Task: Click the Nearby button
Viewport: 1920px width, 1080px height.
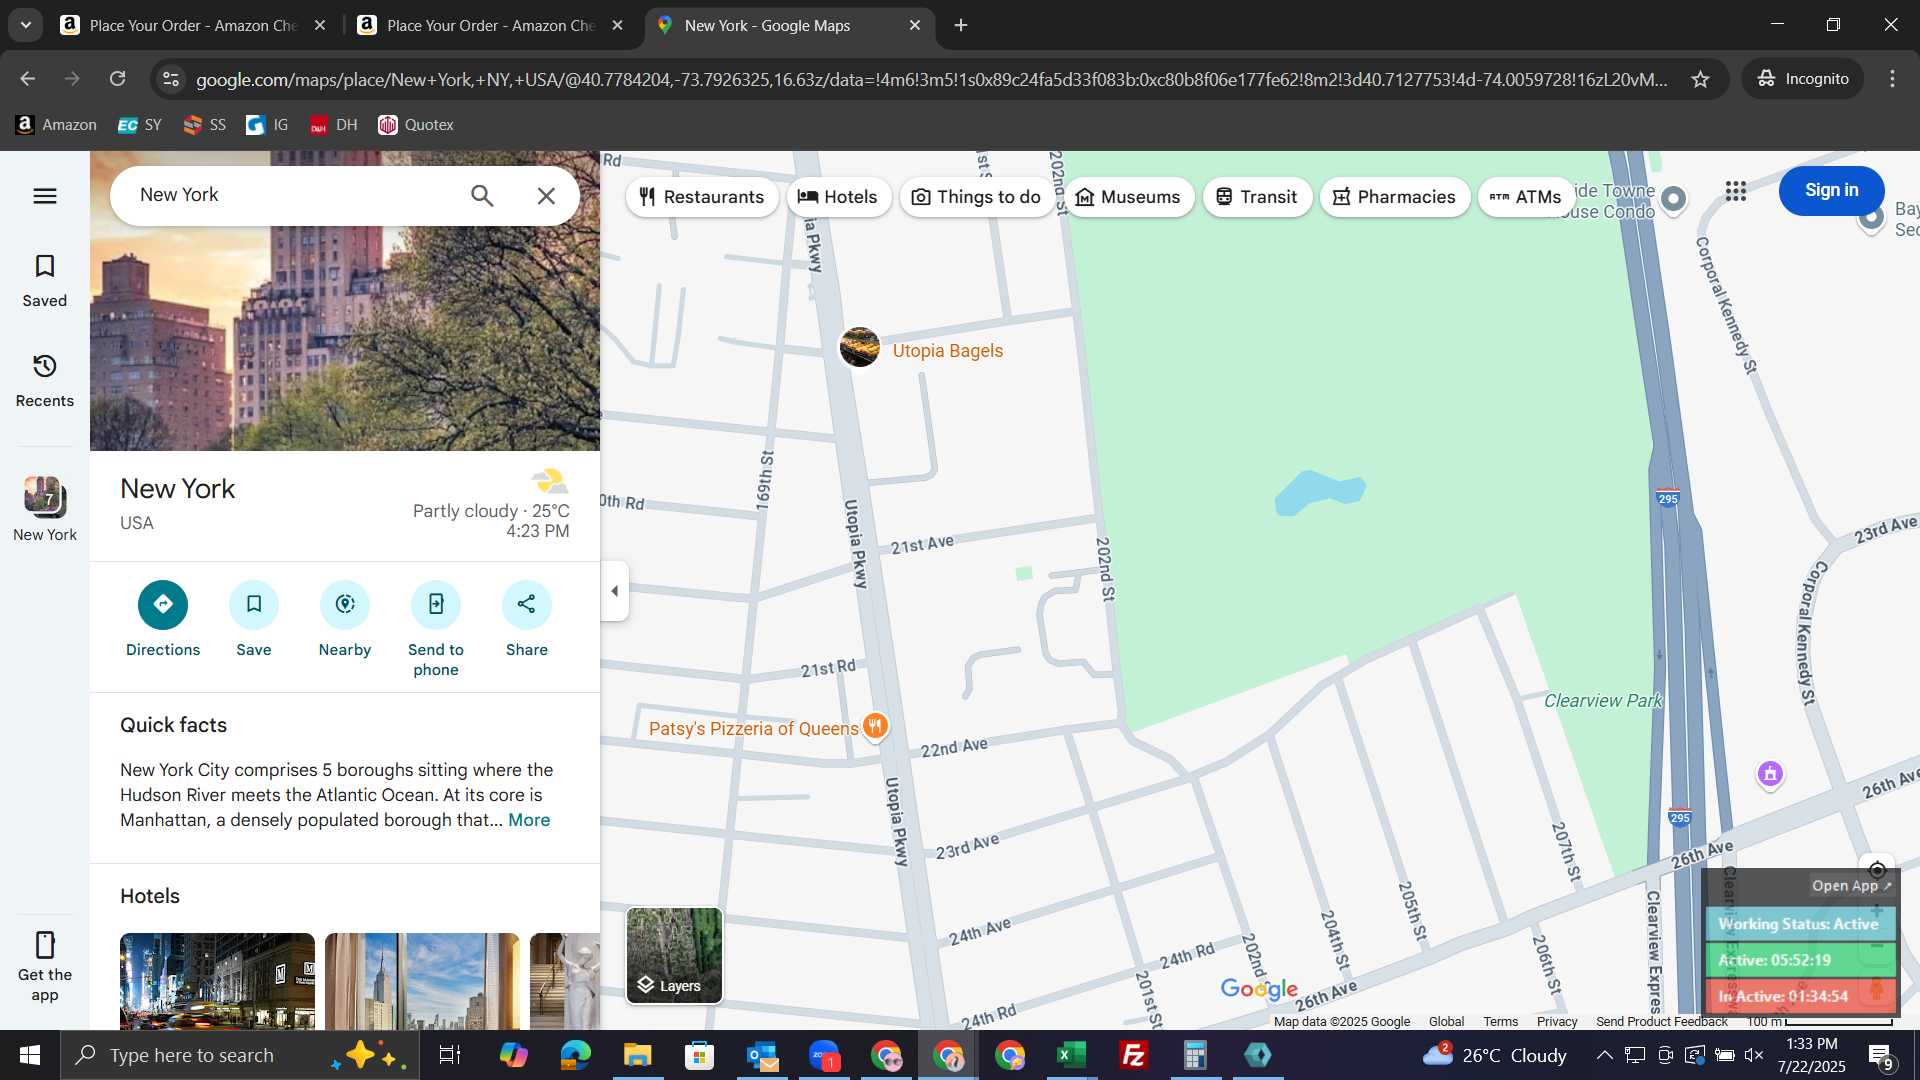Action: click(x=345, y=619)
